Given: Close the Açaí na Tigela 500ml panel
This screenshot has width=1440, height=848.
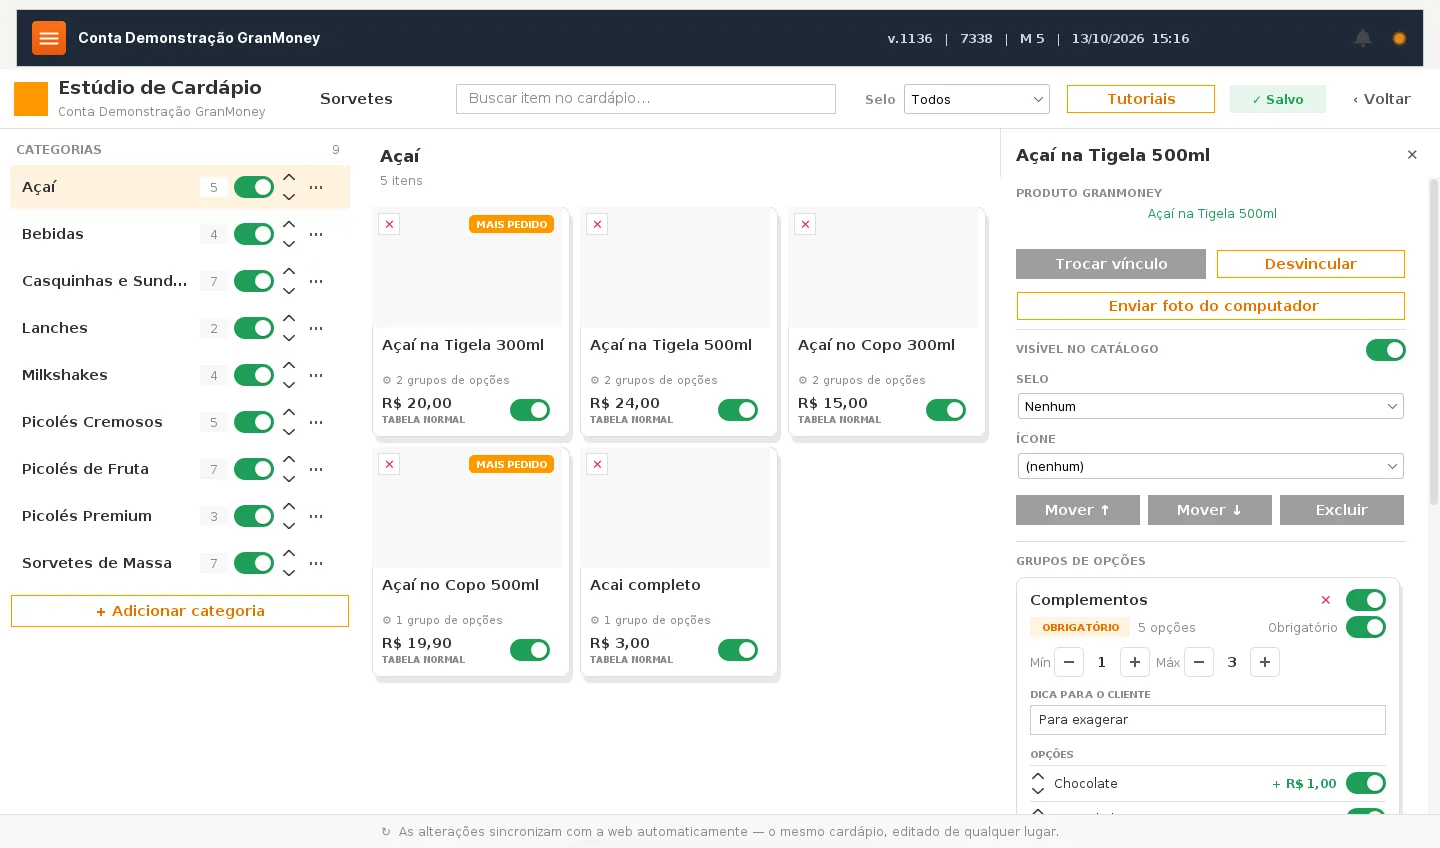Looking at the screenshot, I should [x=1412, y=155].
